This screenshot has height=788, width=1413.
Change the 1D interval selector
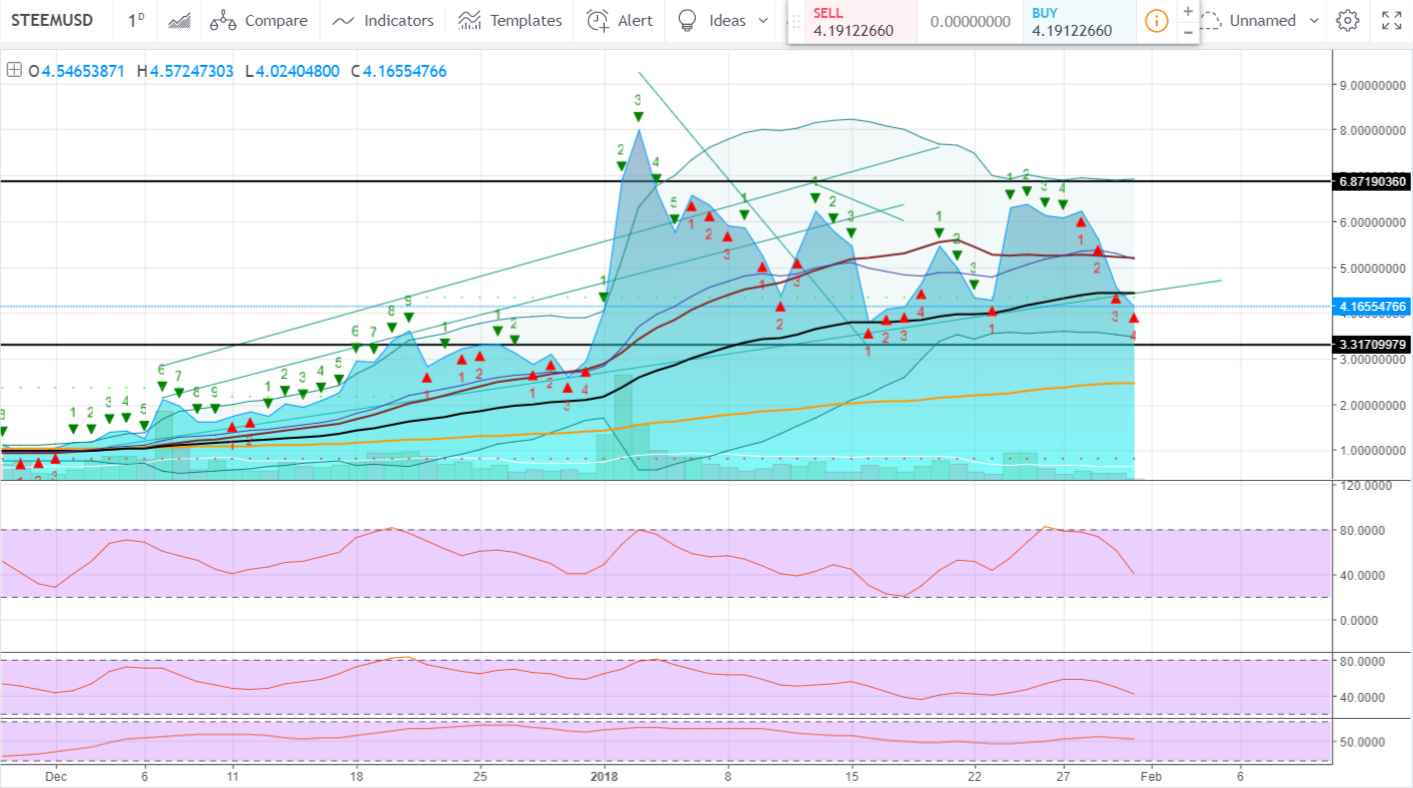(x=136, y=20)
